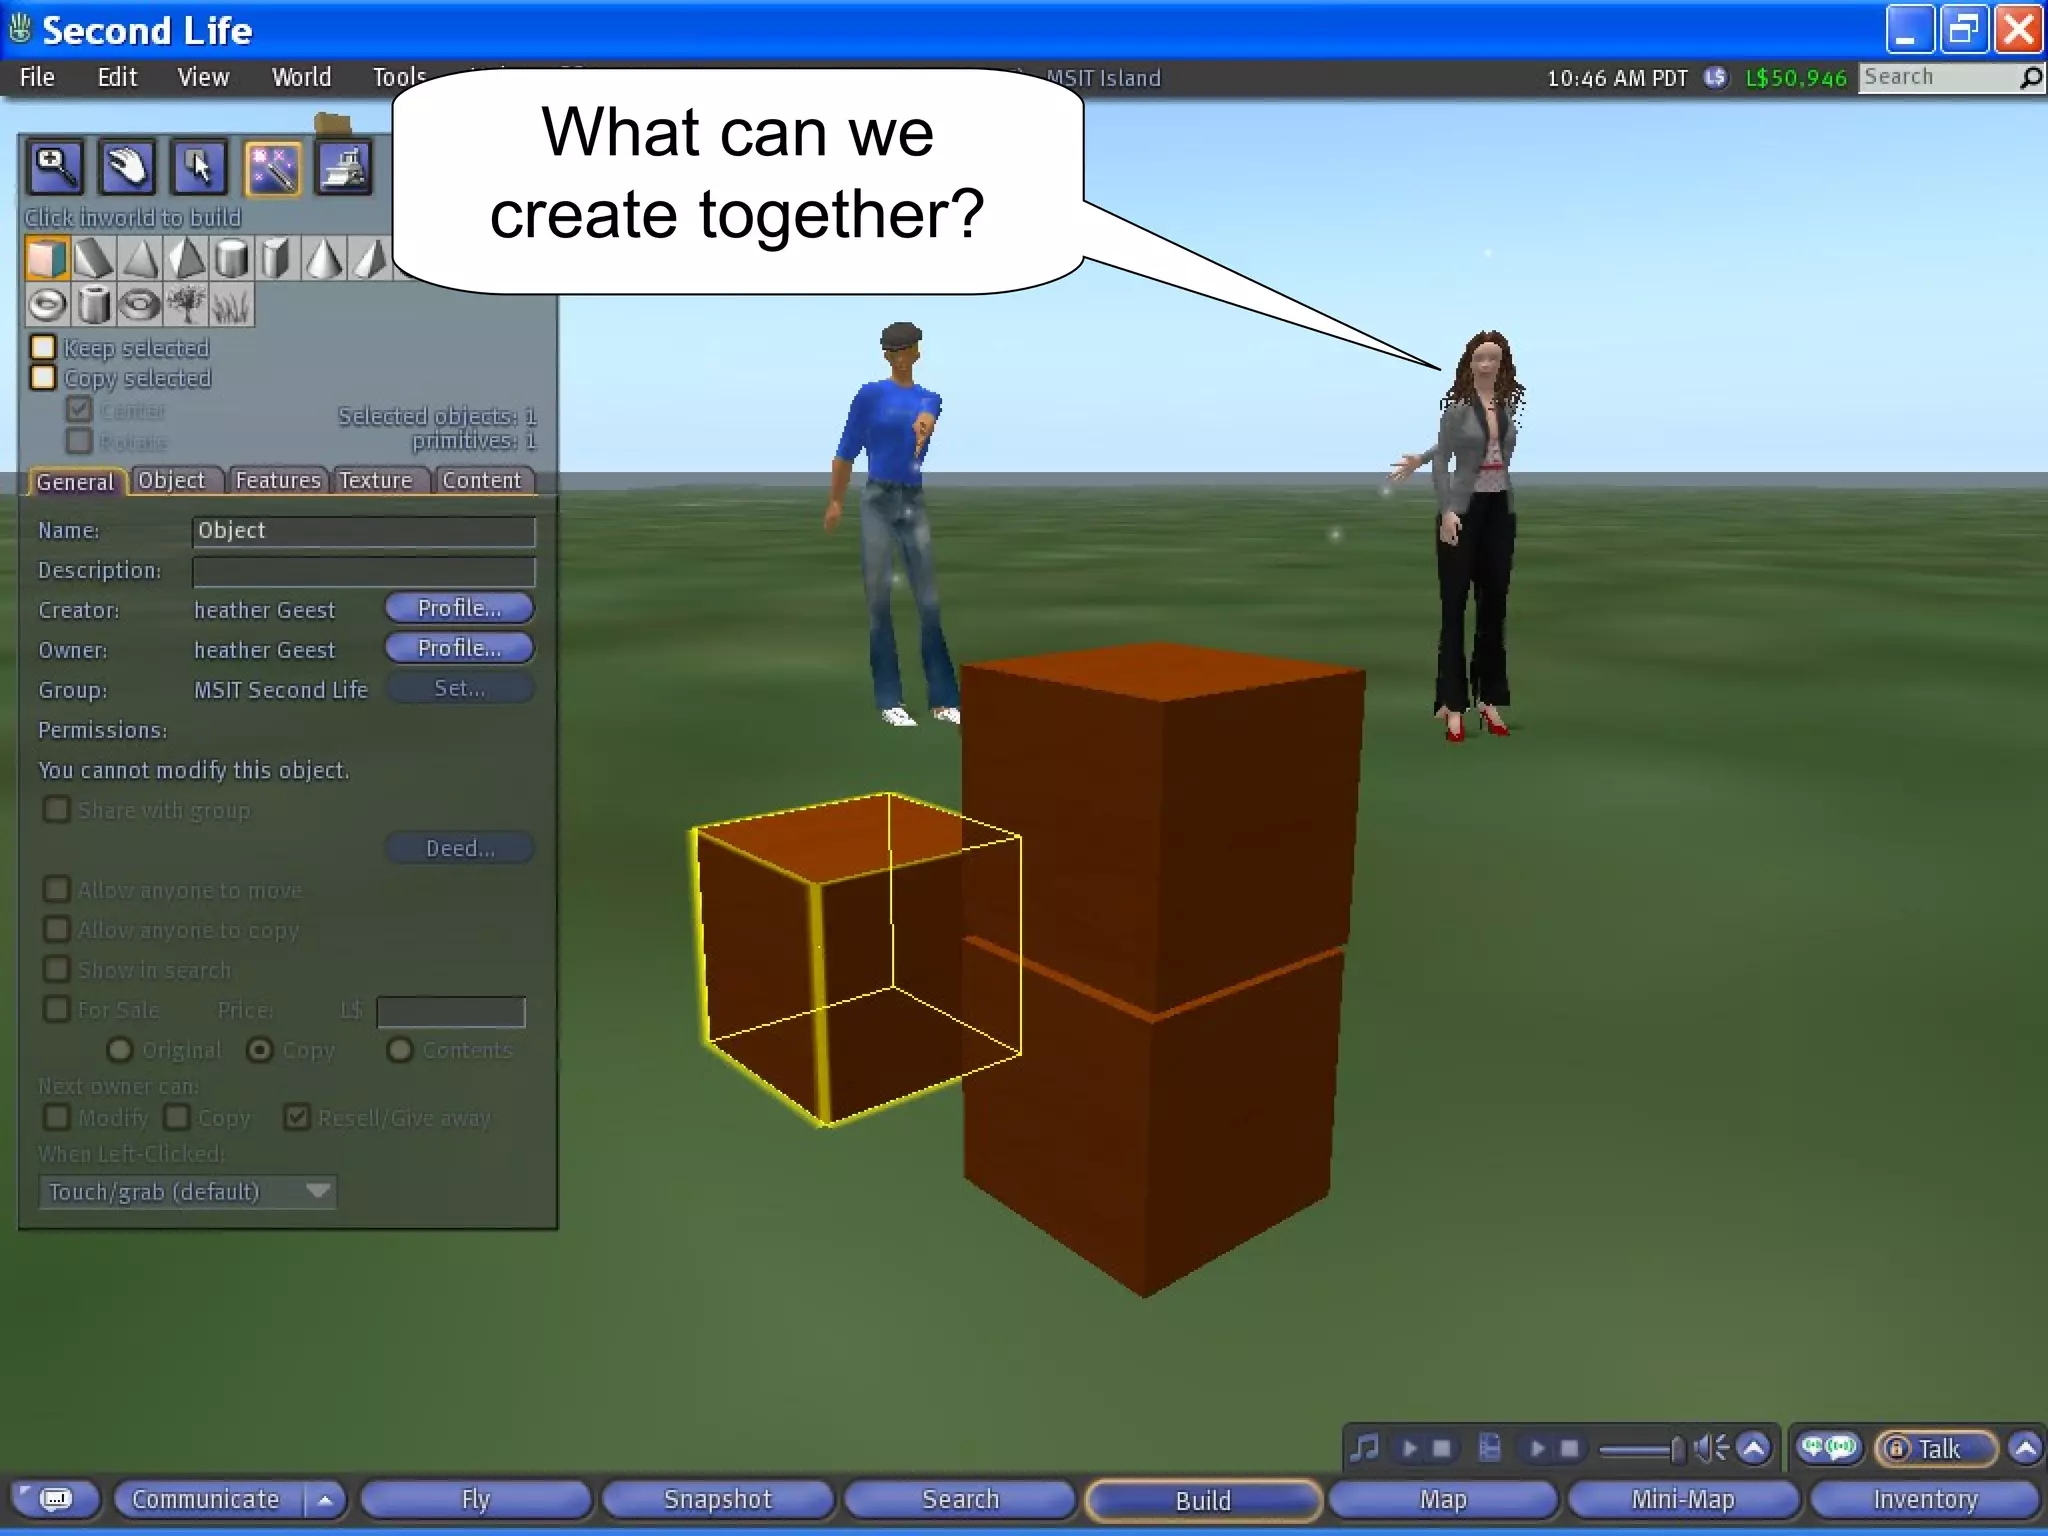Viewport: 2048px width, 1536px height.
Task: Stop the music stream
Action: [x=1441, y=1448]
